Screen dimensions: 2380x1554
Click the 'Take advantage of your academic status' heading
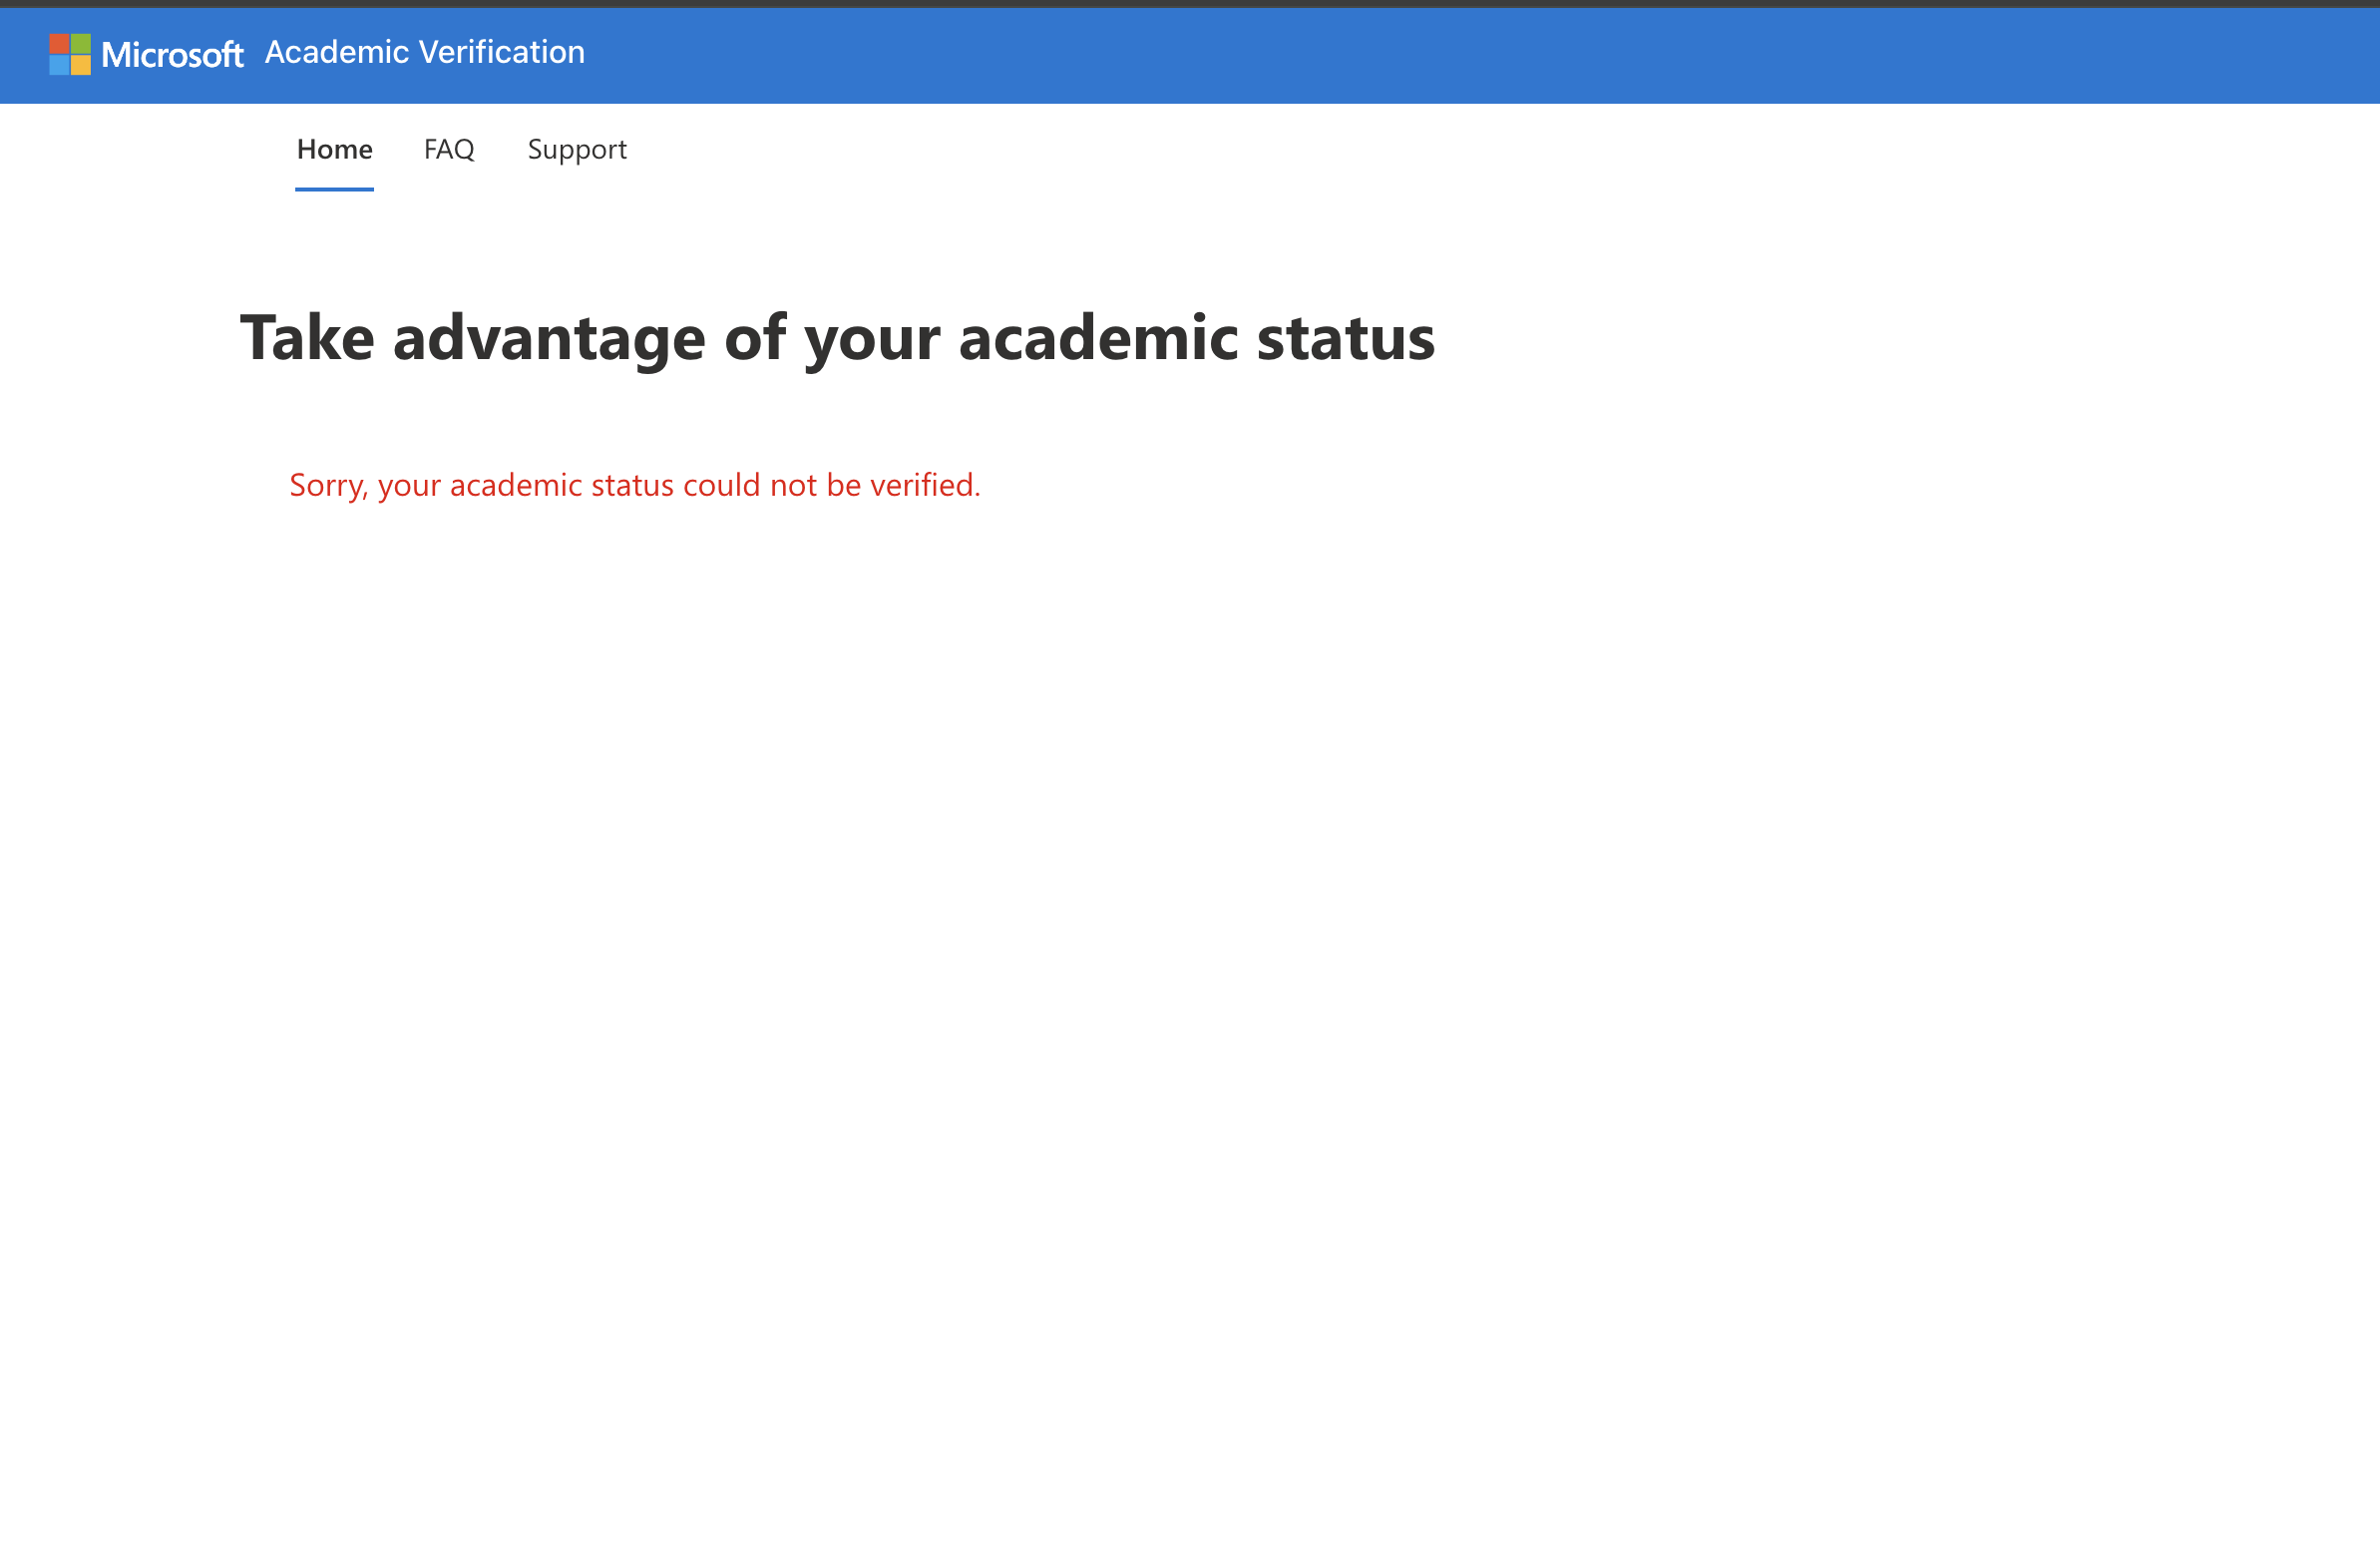coord(837,338)
